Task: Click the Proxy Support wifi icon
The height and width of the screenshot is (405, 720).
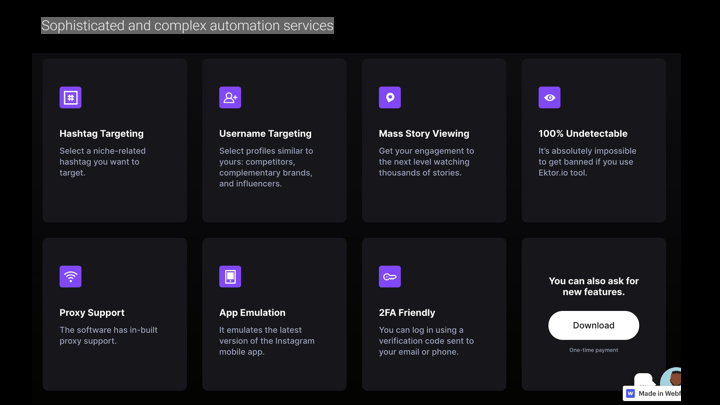Action: pos(70,276)
